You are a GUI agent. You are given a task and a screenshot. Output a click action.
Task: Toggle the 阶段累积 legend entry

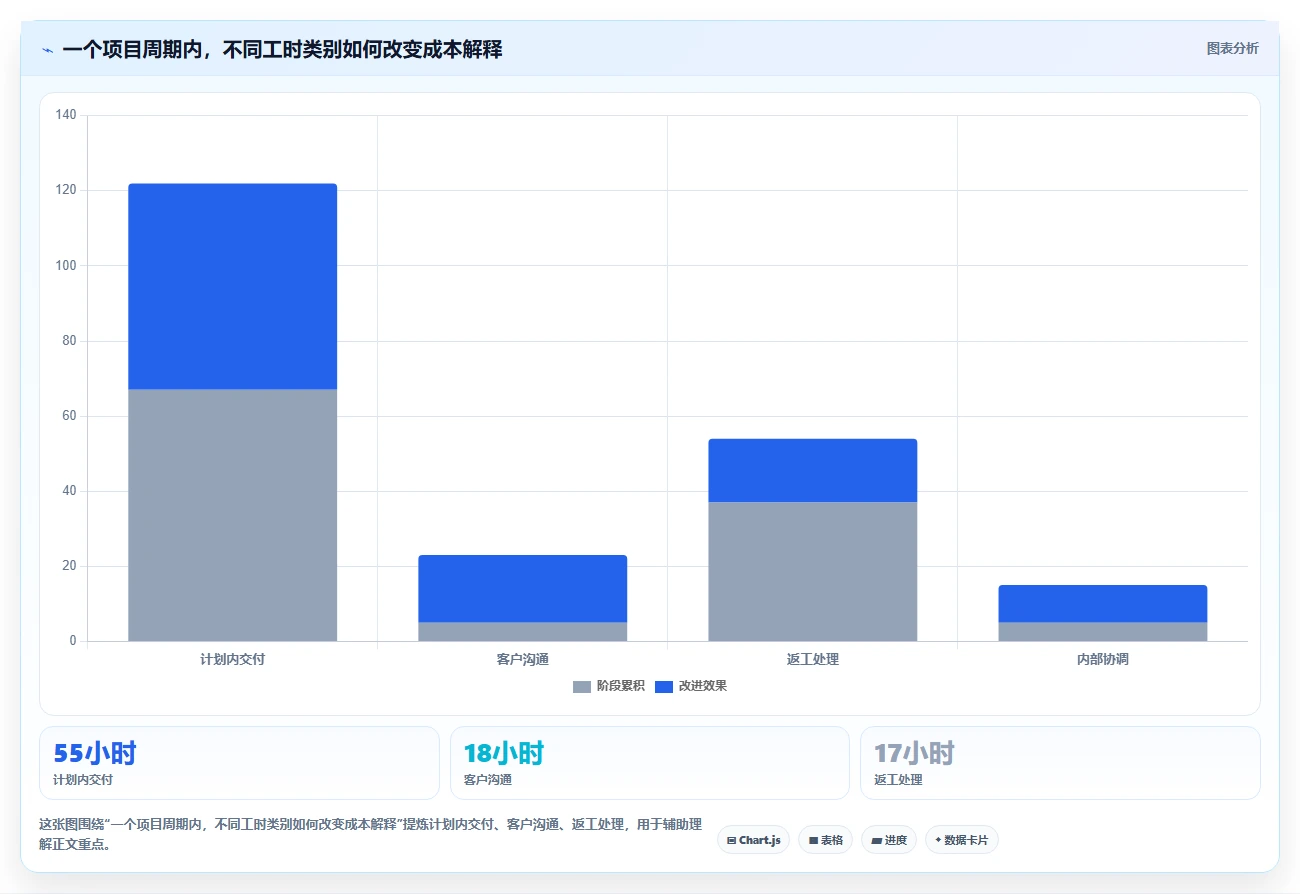[609, 686]
